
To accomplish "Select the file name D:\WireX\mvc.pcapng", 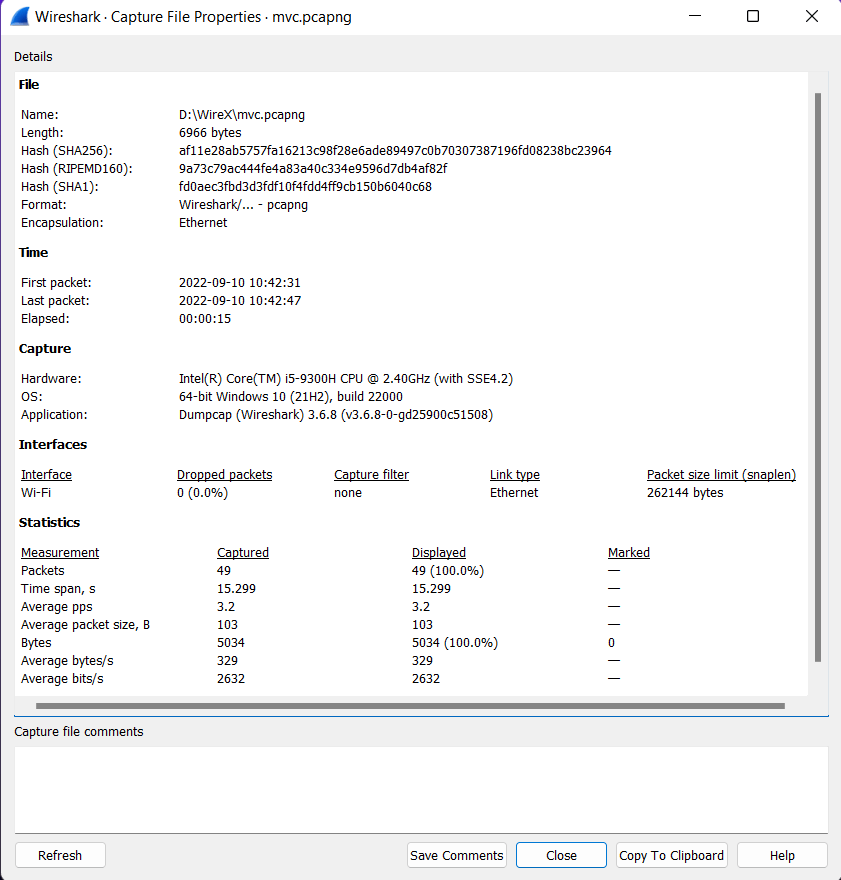I will coord(242,114).
